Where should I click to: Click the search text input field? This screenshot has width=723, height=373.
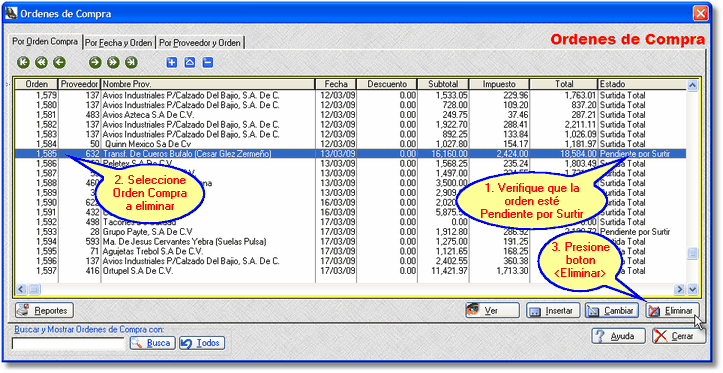click(x=68, y=343)
